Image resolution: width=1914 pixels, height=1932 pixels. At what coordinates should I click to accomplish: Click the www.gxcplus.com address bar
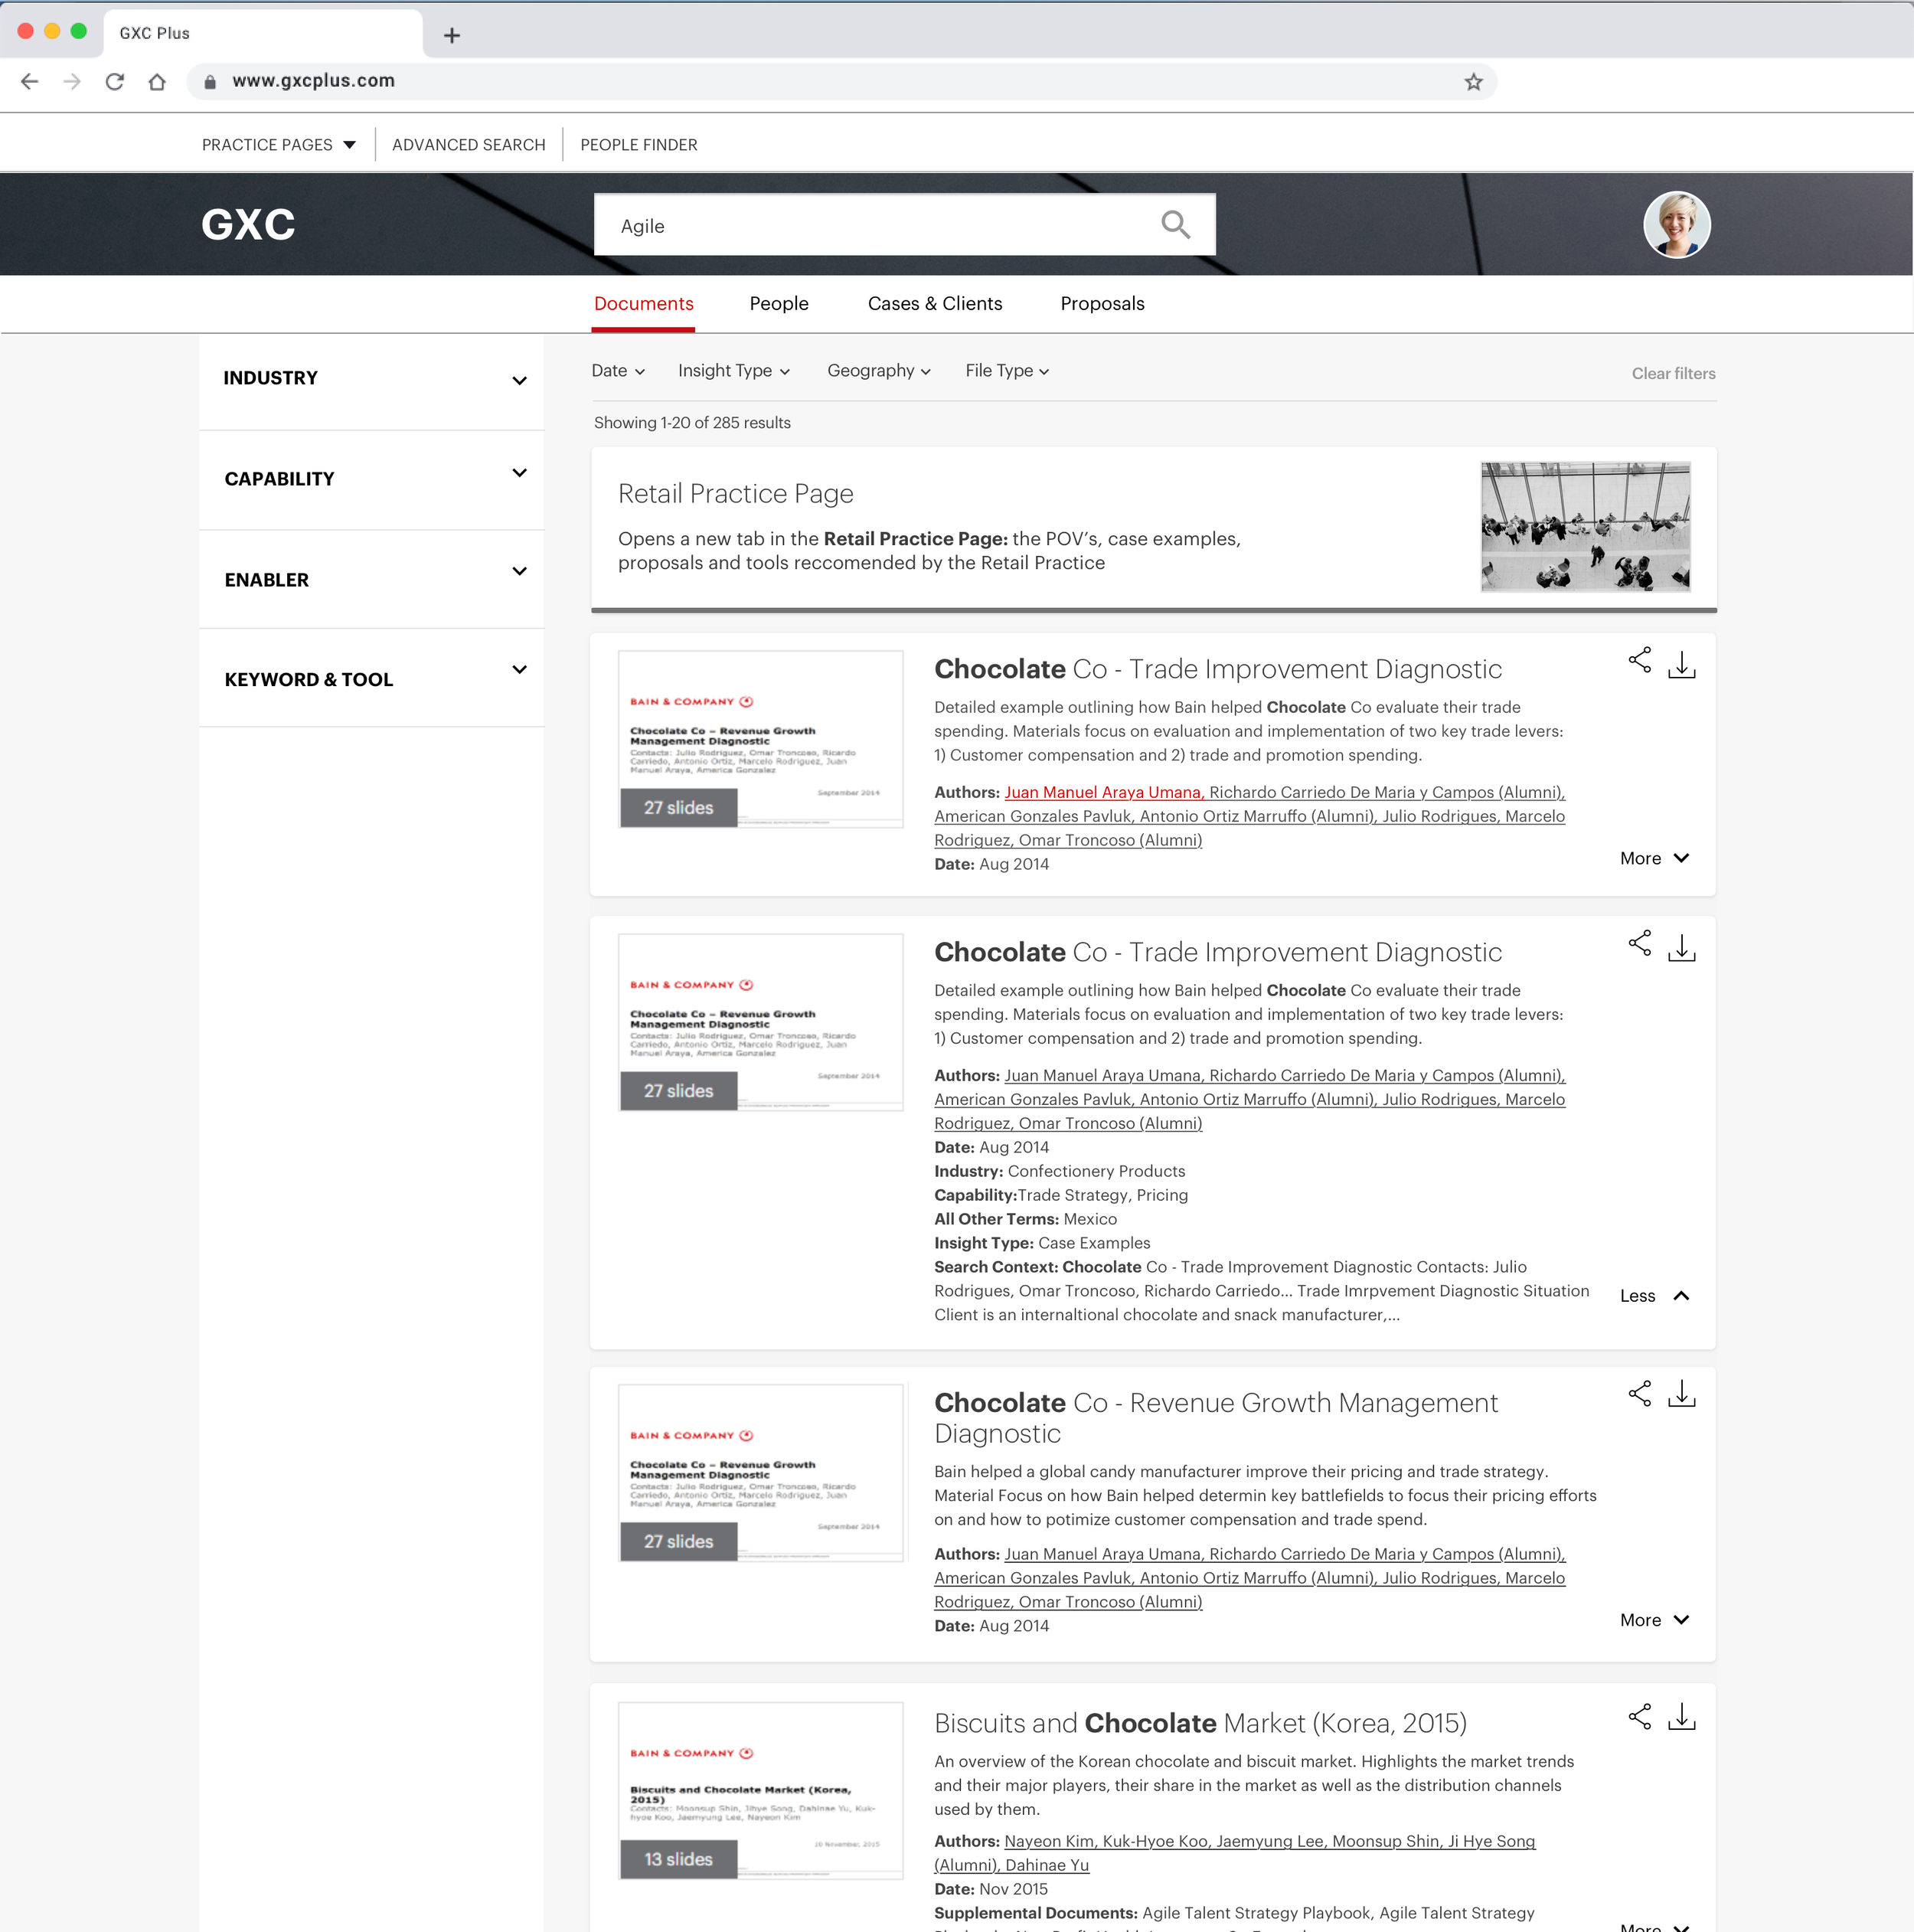(841, 82)
